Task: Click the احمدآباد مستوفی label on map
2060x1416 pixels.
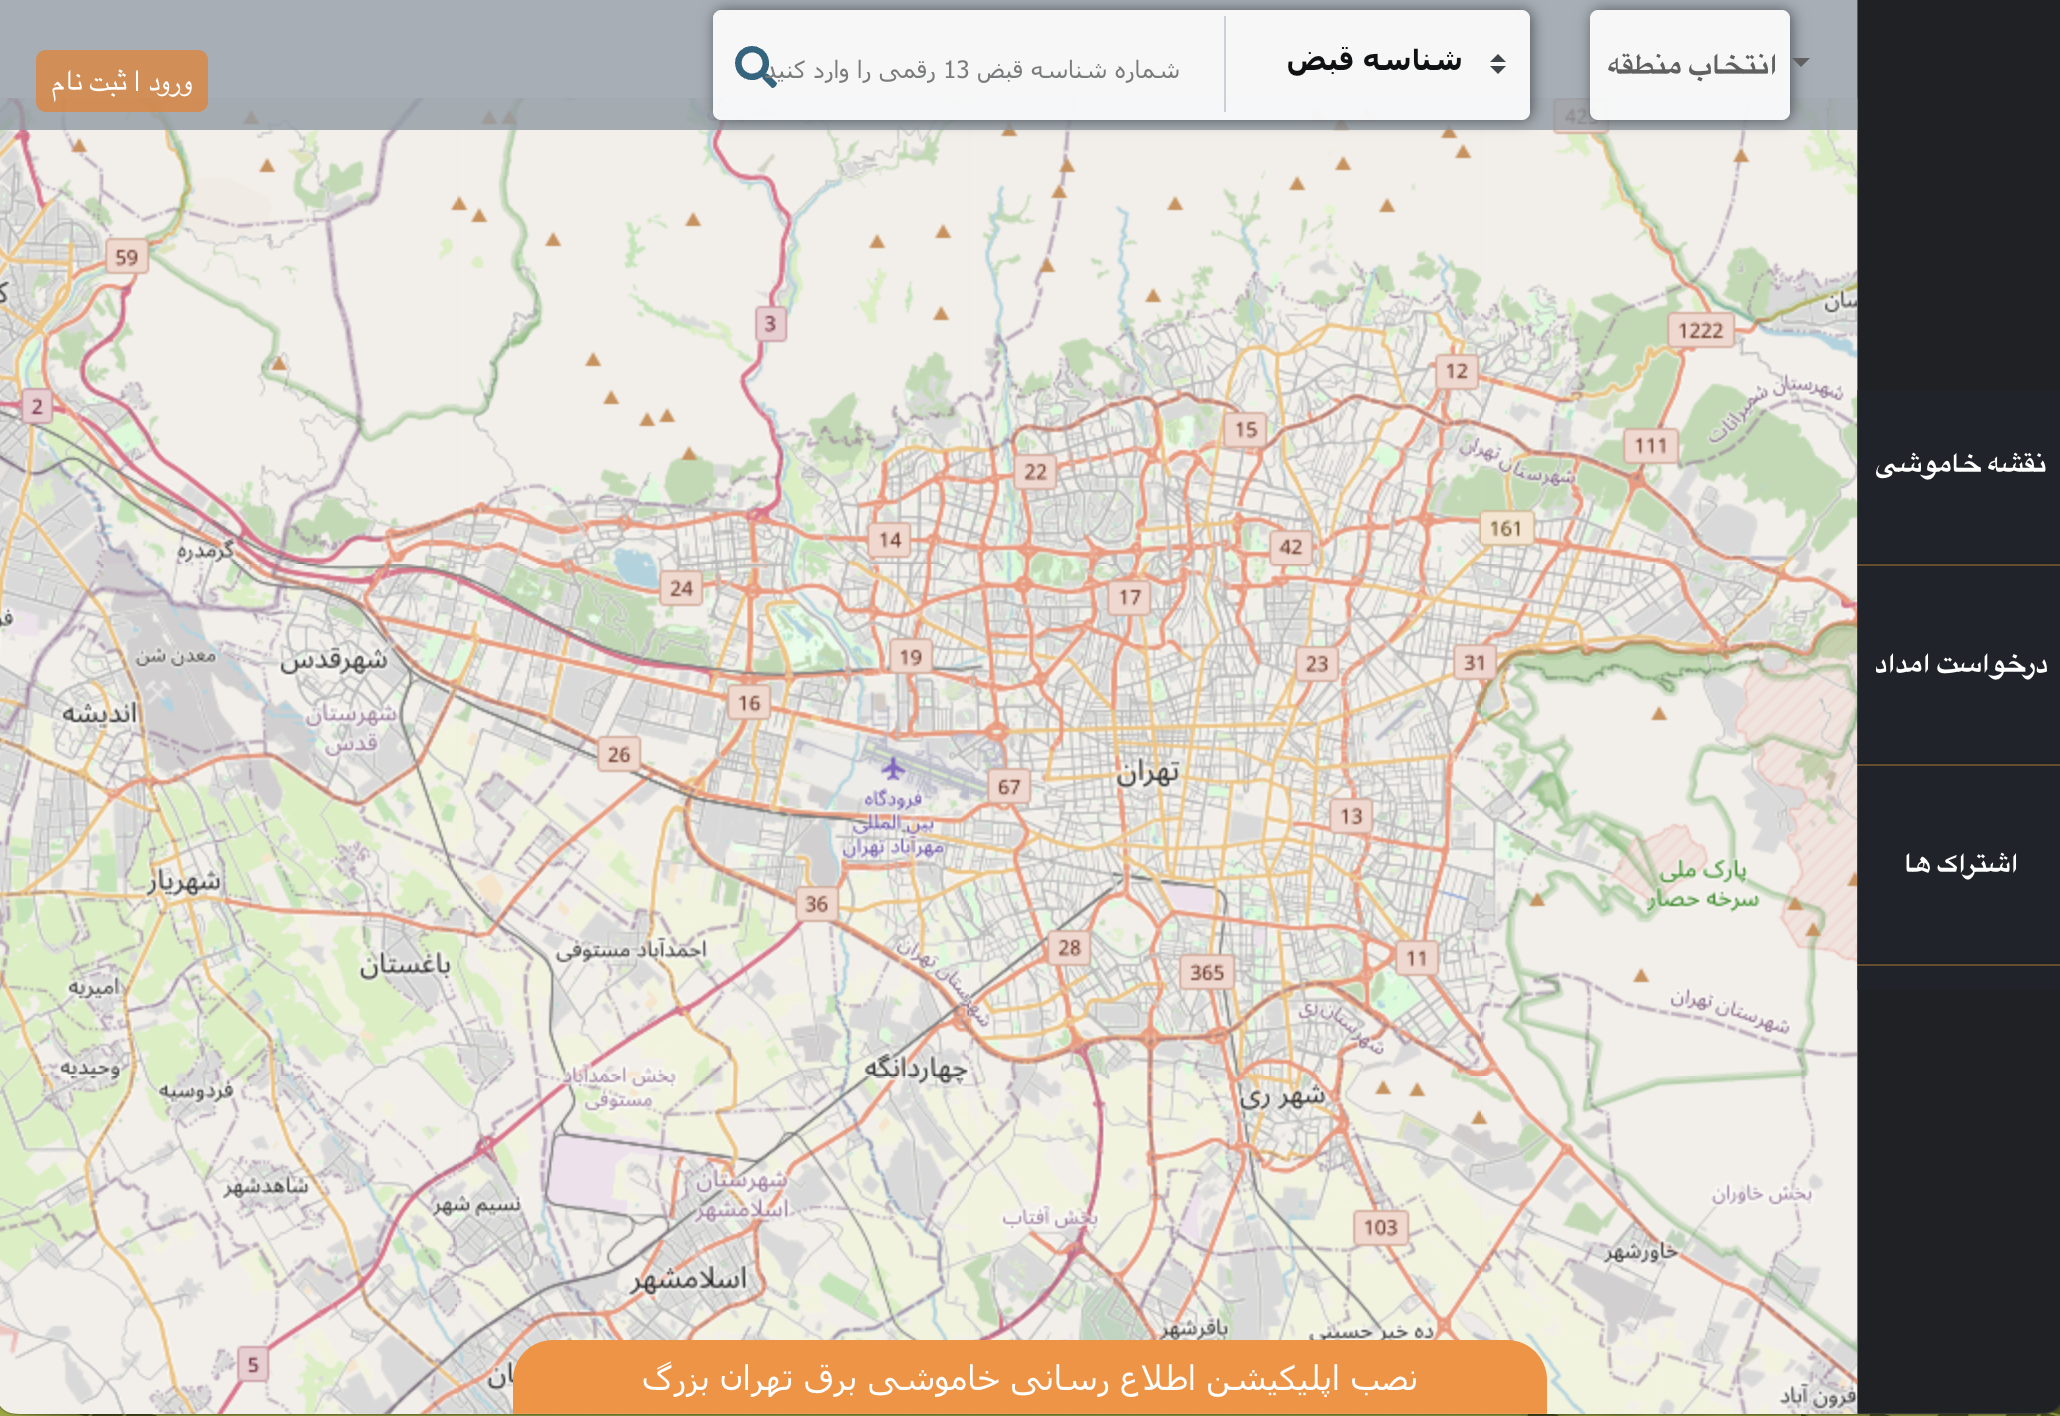Action: 631,950
